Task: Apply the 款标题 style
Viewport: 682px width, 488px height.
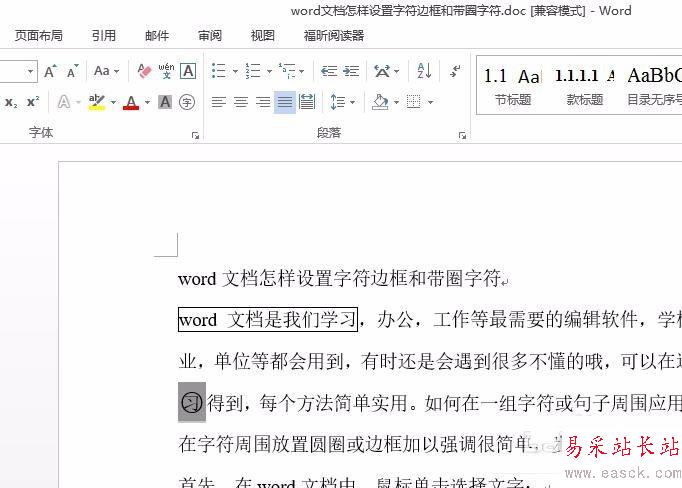Action: click(585, 87)
